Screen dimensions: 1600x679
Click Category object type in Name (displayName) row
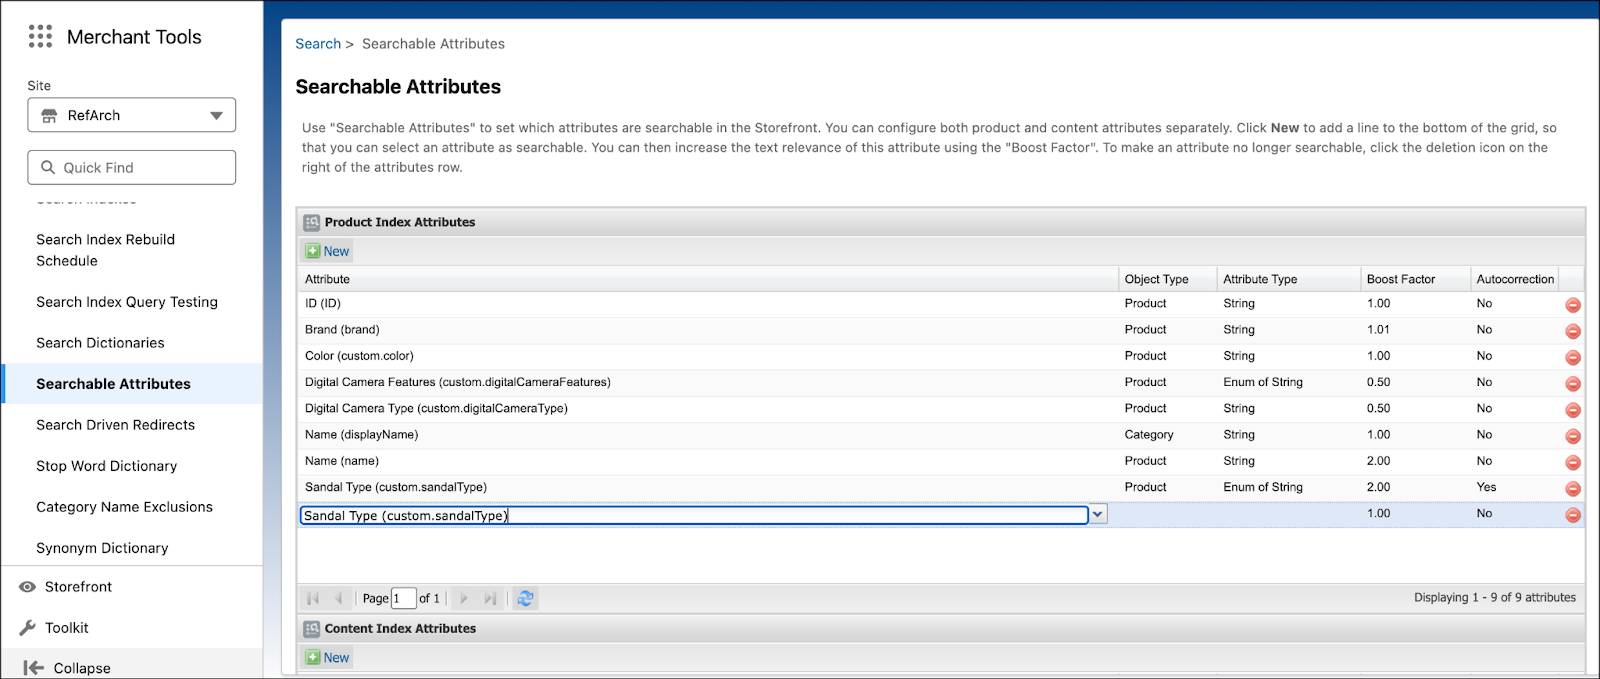click(1148, 435)
